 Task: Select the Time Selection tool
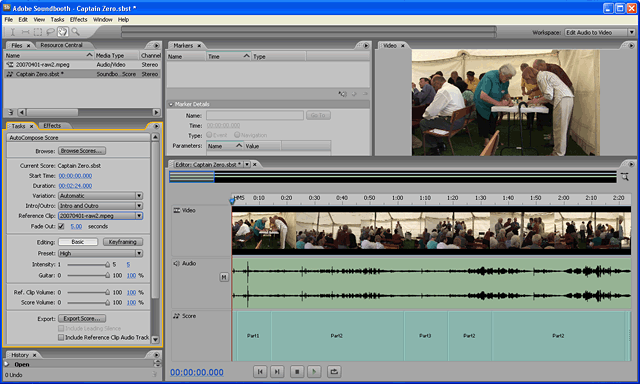pyautogui.click(x=13, y=32)
